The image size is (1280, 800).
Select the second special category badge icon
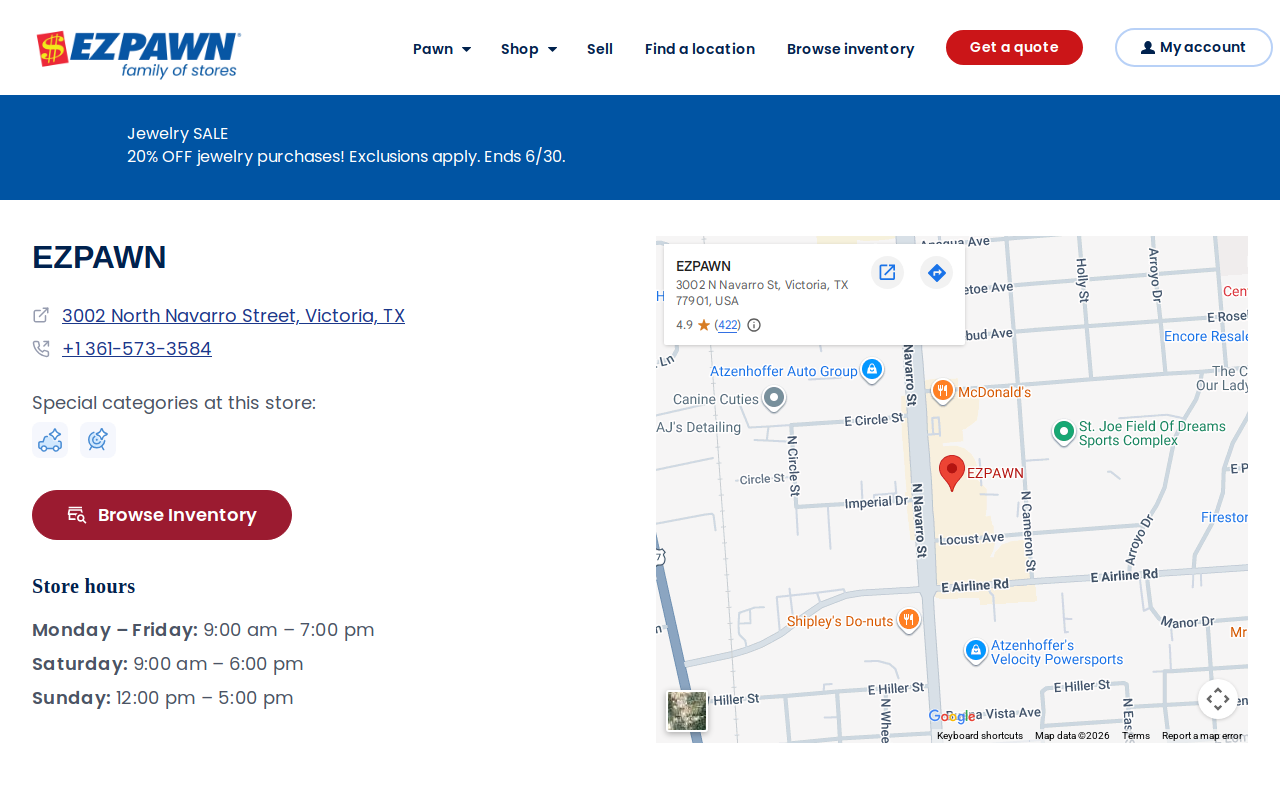pyautogui.click(x=98, y=440)
